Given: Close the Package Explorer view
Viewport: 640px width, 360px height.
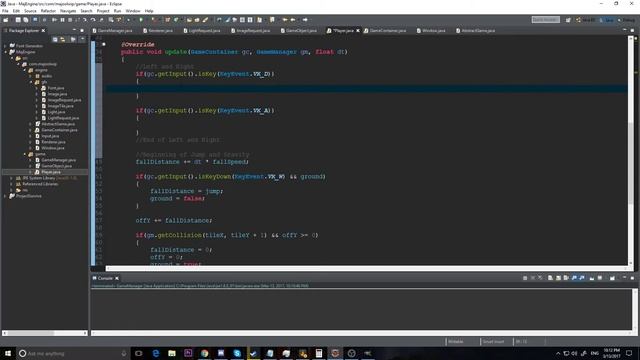Looking at the screenshot, I should coord(43,31).
